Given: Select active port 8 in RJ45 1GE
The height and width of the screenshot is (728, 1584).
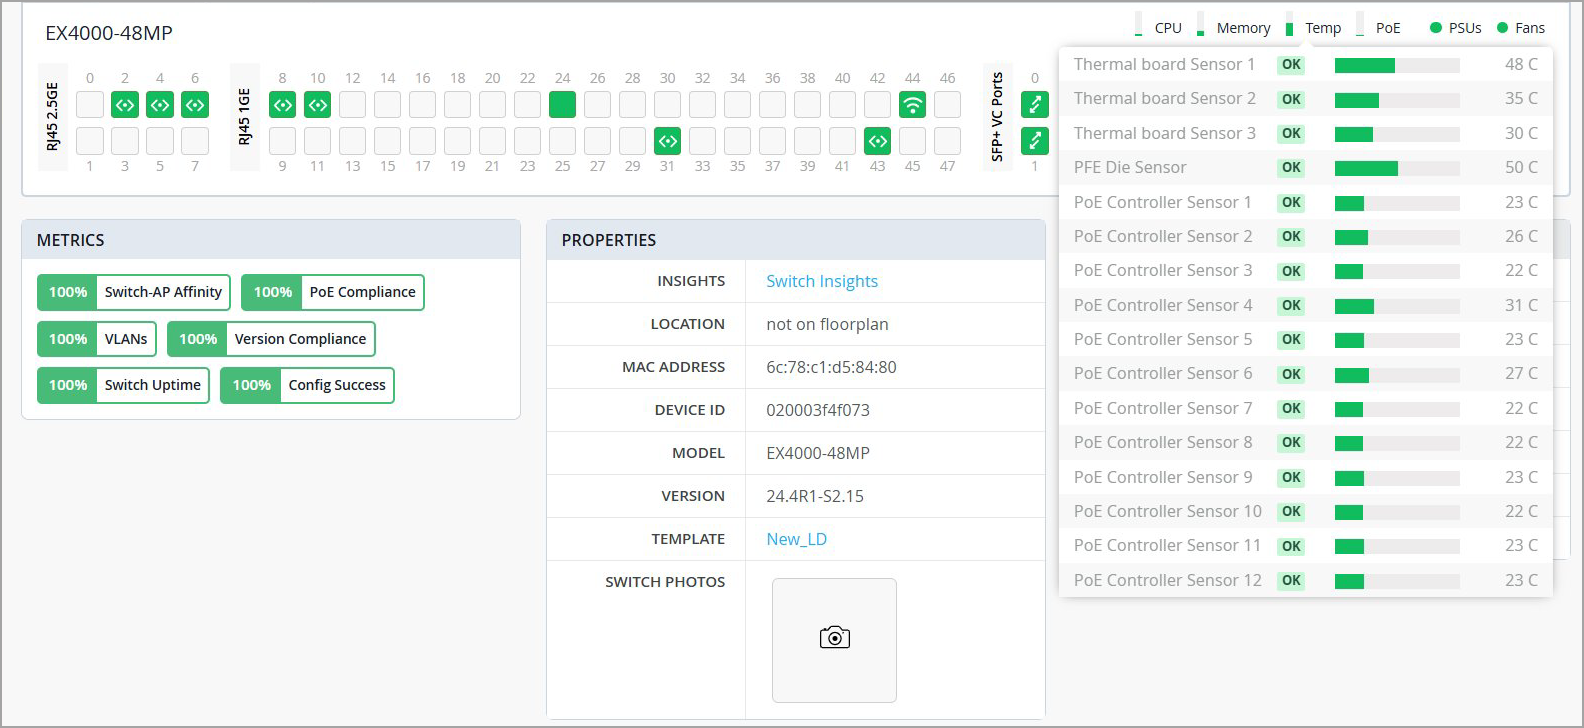Looking at the screenshot, I should tap(283, 104).
